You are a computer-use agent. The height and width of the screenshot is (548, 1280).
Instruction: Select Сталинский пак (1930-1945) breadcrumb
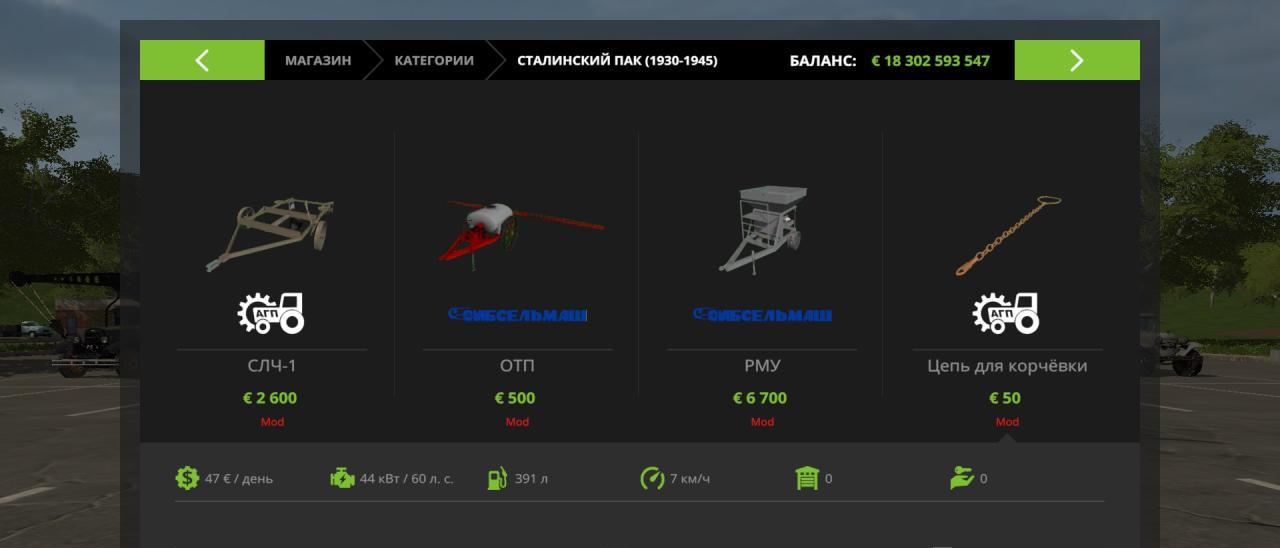pyautogui.click(x=617, y=60)
